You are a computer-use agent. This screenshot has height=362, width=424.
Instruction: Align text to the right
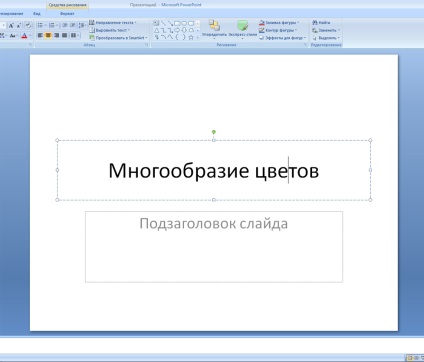click(56, 35)
